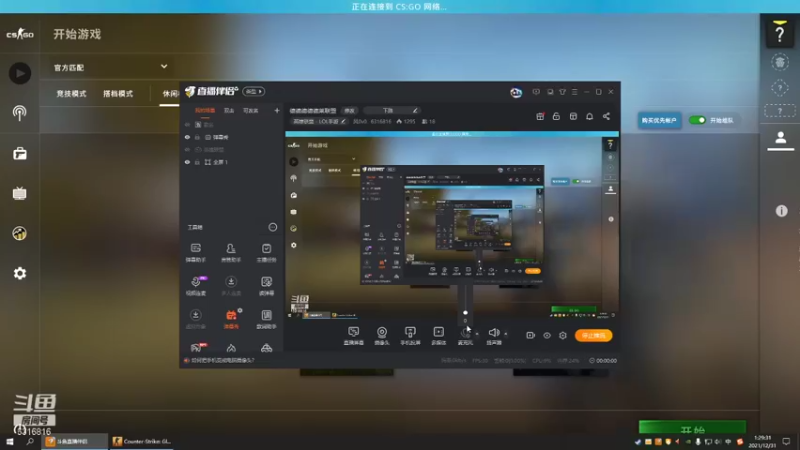
Task: Toggle visibility of the 全屏 1 source
Action: [x=187, y=162]
